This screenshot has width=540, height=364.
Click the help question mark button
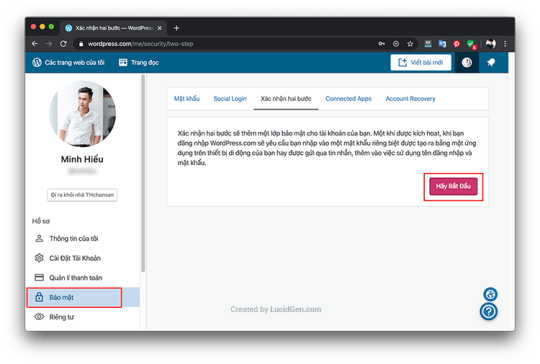click(489, 312)
